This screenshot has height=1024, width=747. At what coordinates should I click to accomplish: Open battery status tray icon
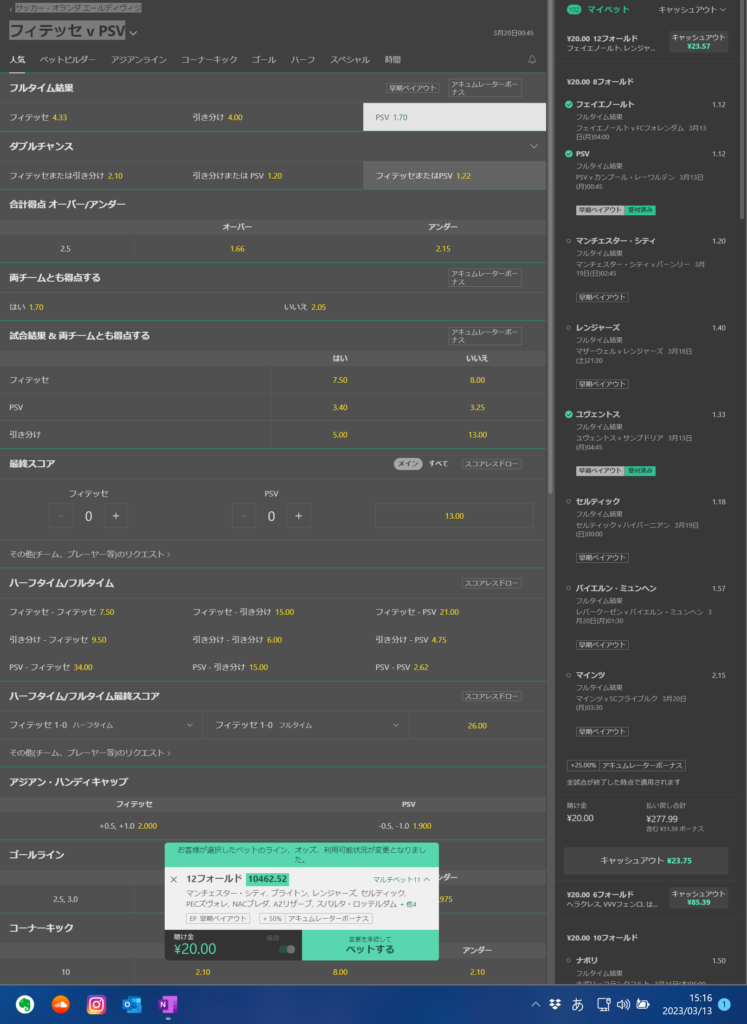click(643, 1004)
